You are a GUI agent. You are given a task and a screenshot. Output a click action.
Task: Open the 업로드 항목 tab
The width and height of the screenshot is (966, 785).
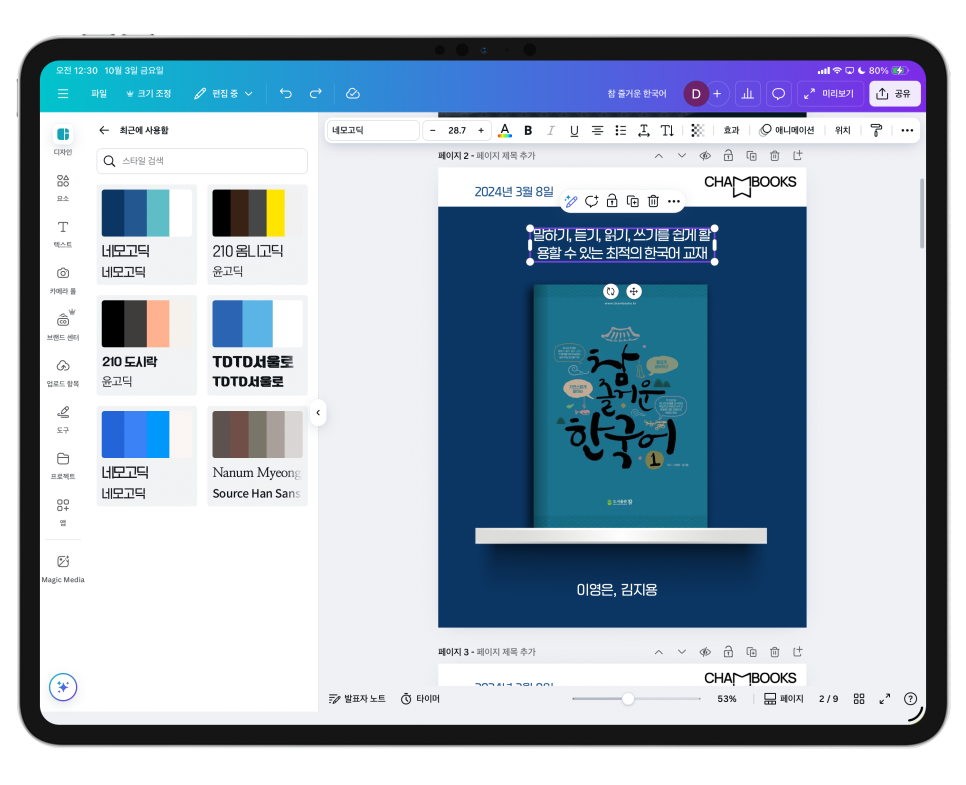(x=63, y=372)
